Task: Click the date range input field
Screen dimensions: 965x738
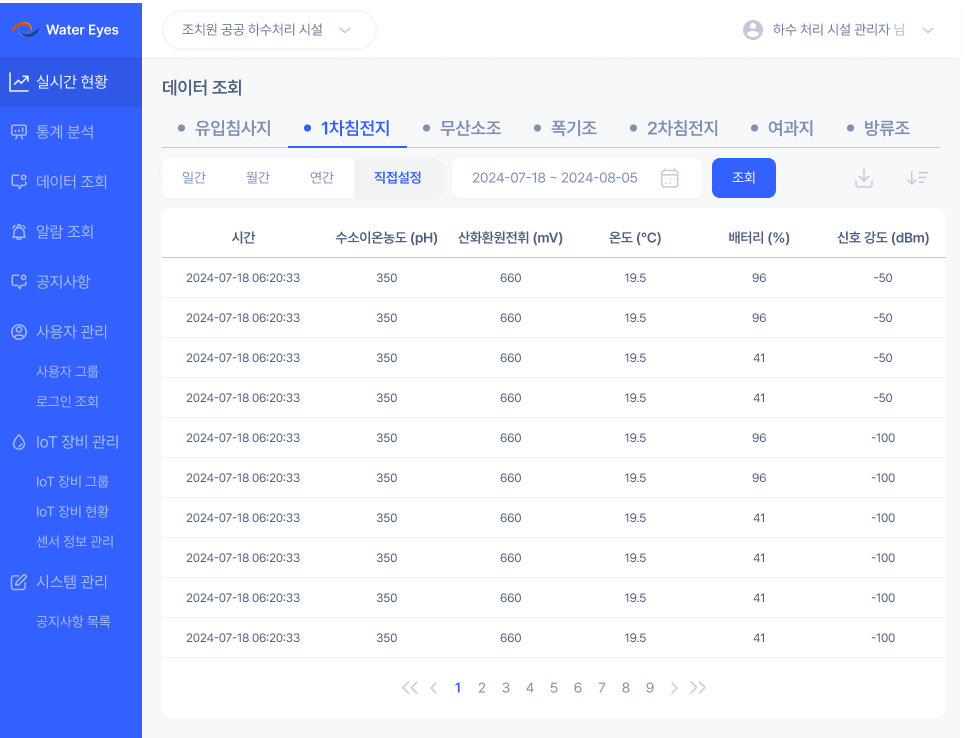Action: point(554,178)
